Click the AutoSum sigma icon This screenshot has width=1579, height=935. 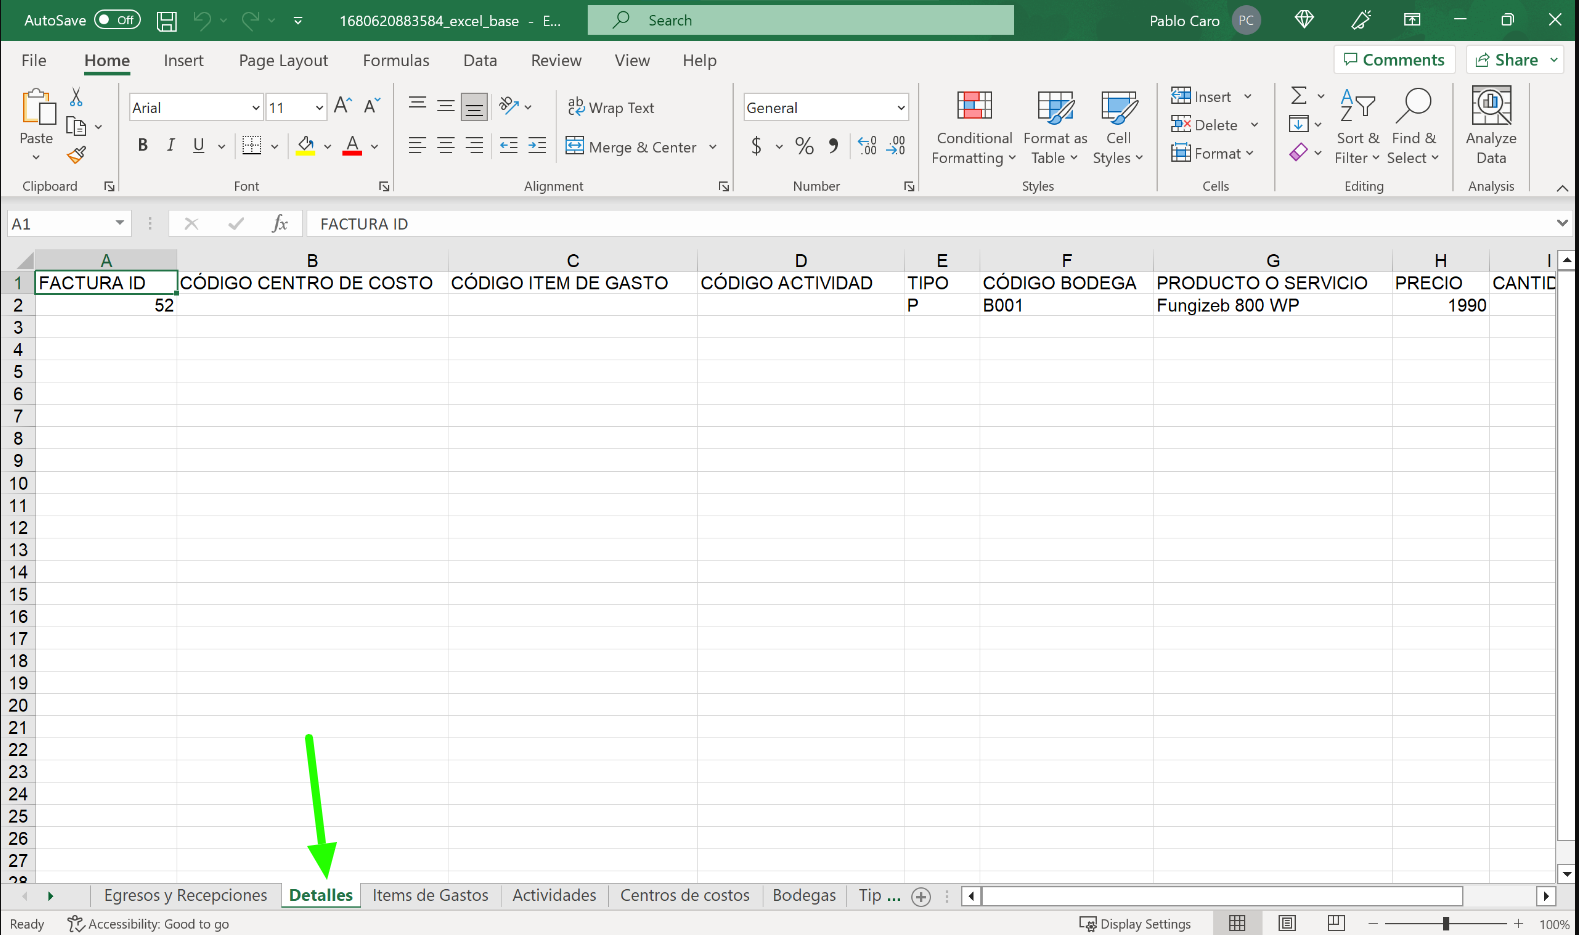coord(1298,96)
